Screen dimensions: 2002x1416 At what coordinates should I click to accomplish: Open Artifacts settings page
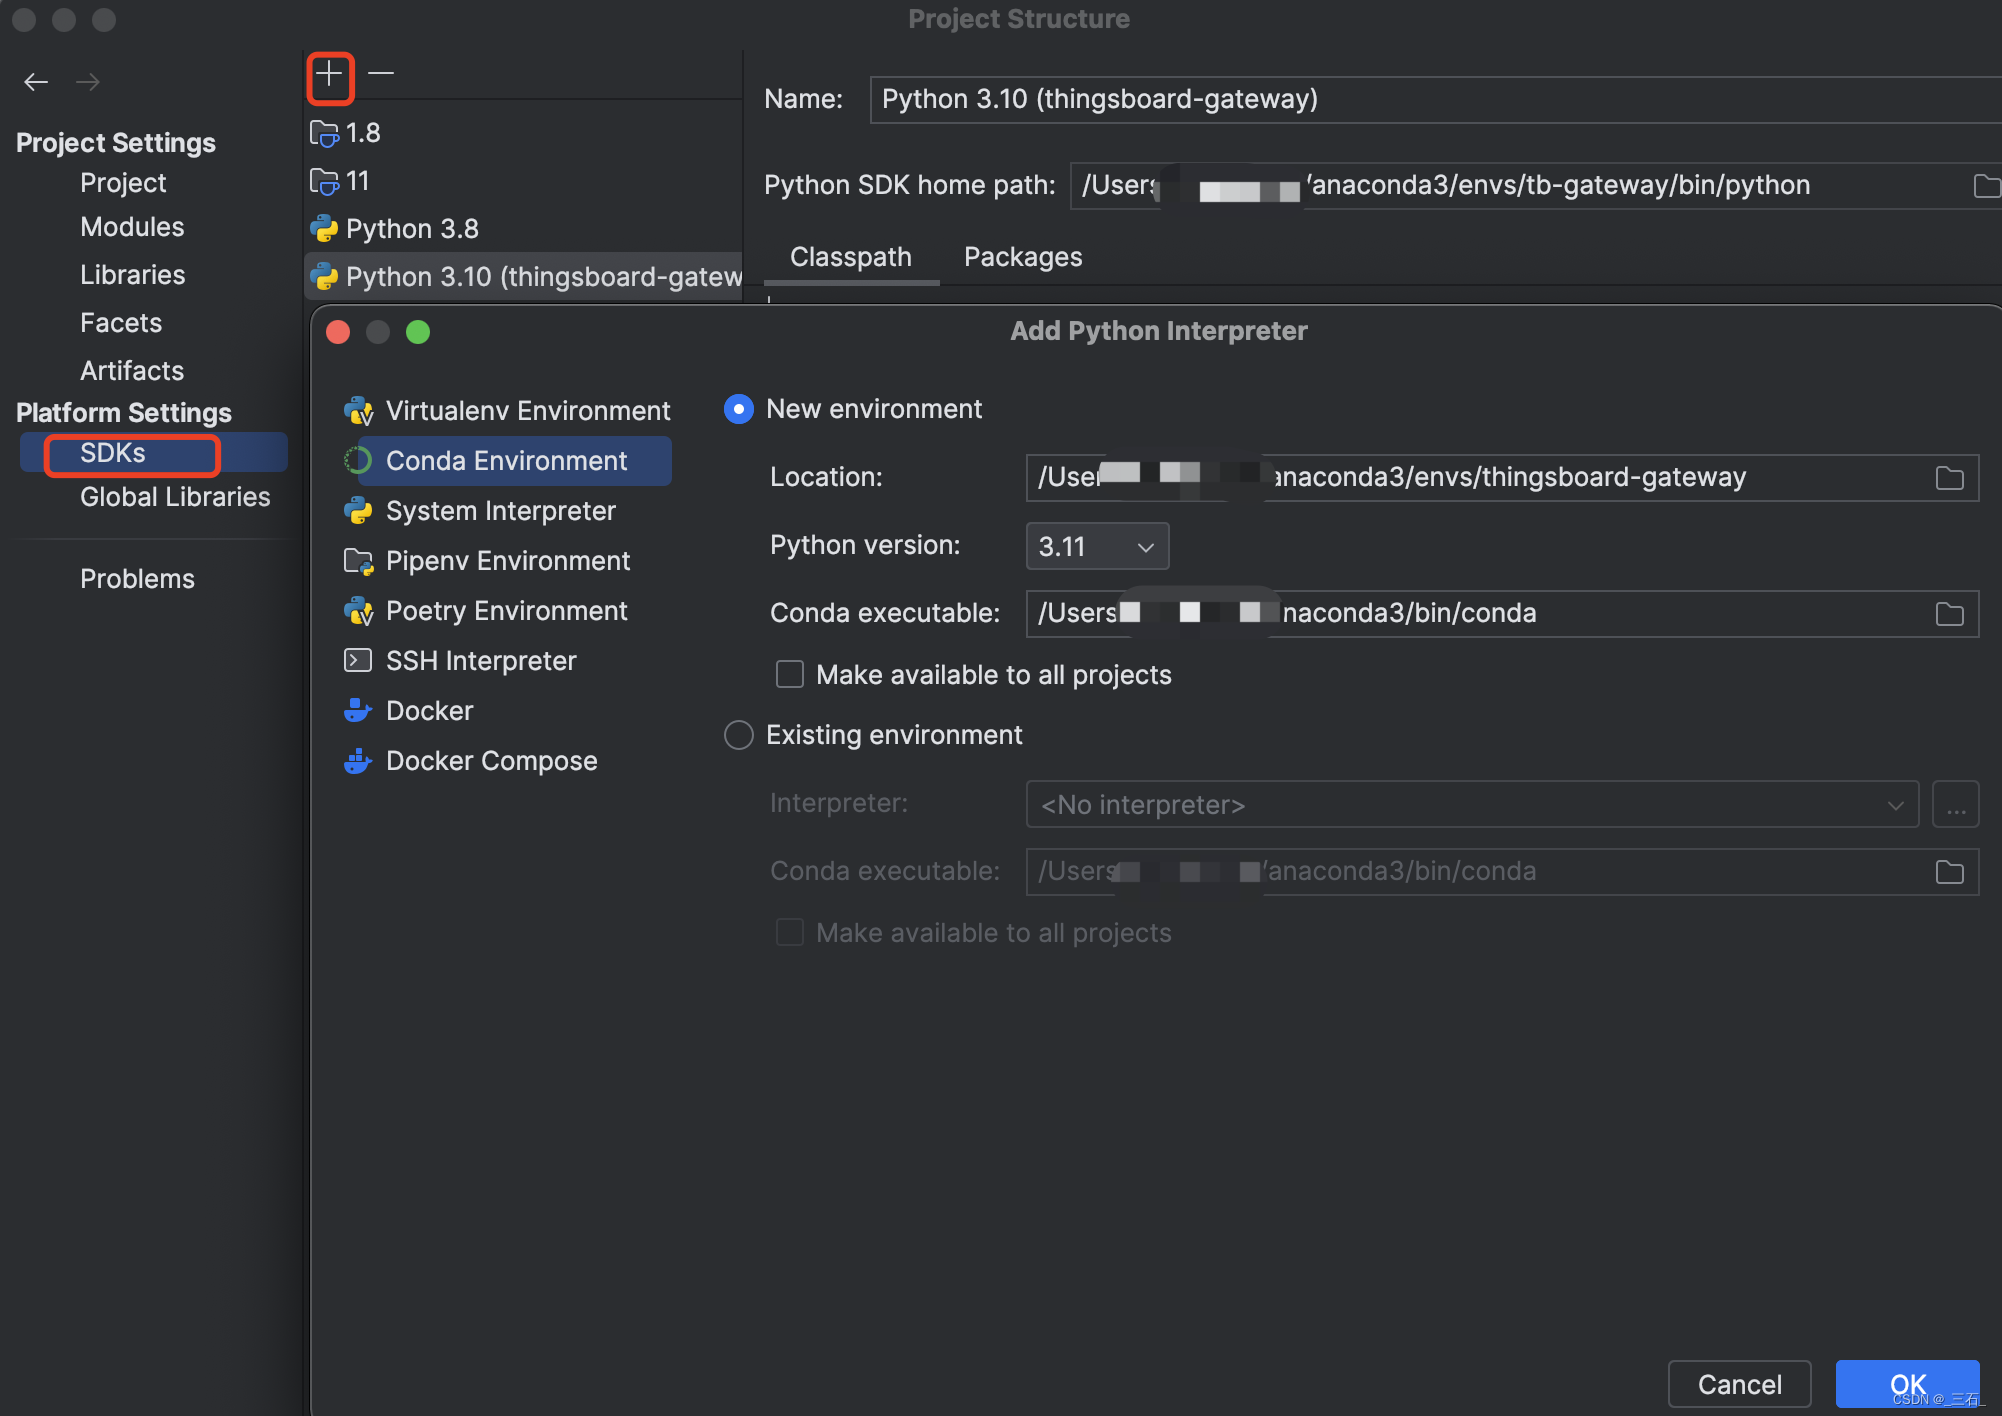[132, 371]
